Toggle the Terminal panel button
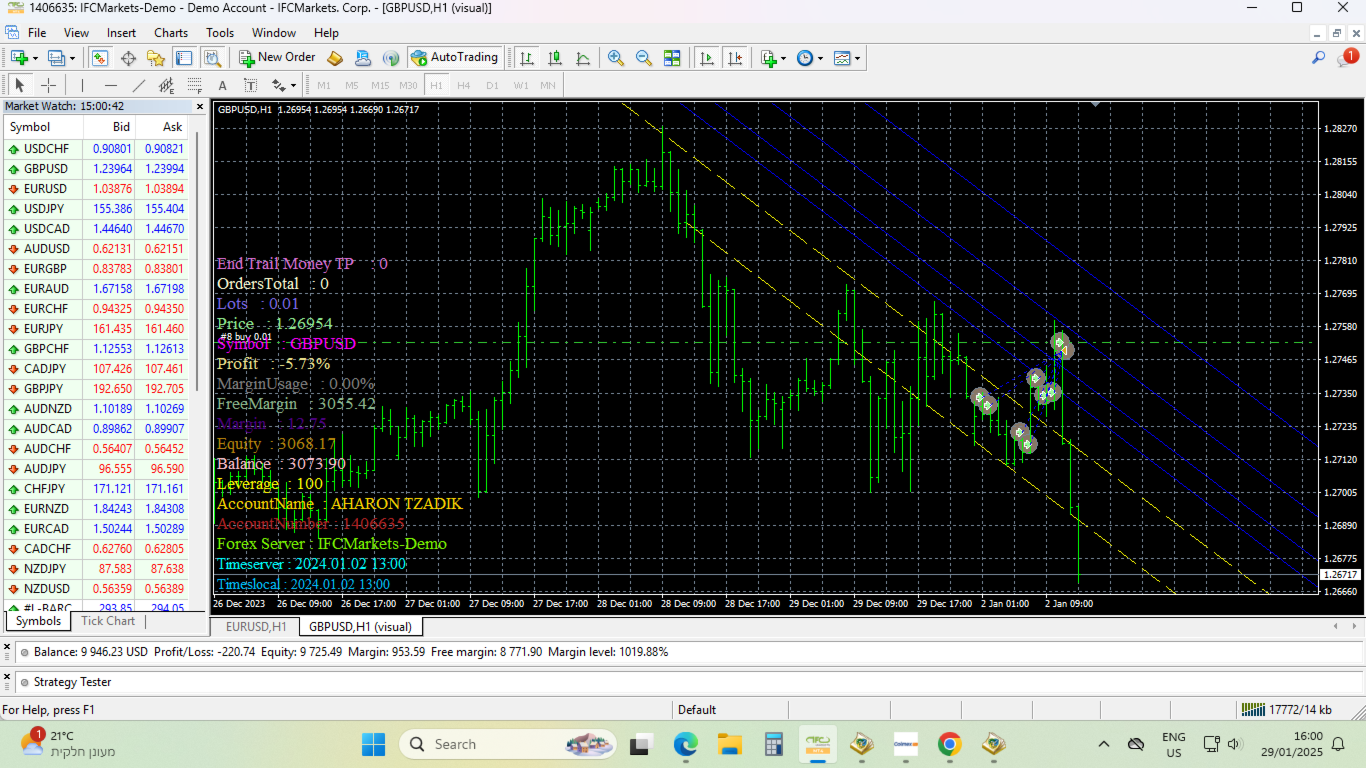1366x768 pixels. [184, 58]
